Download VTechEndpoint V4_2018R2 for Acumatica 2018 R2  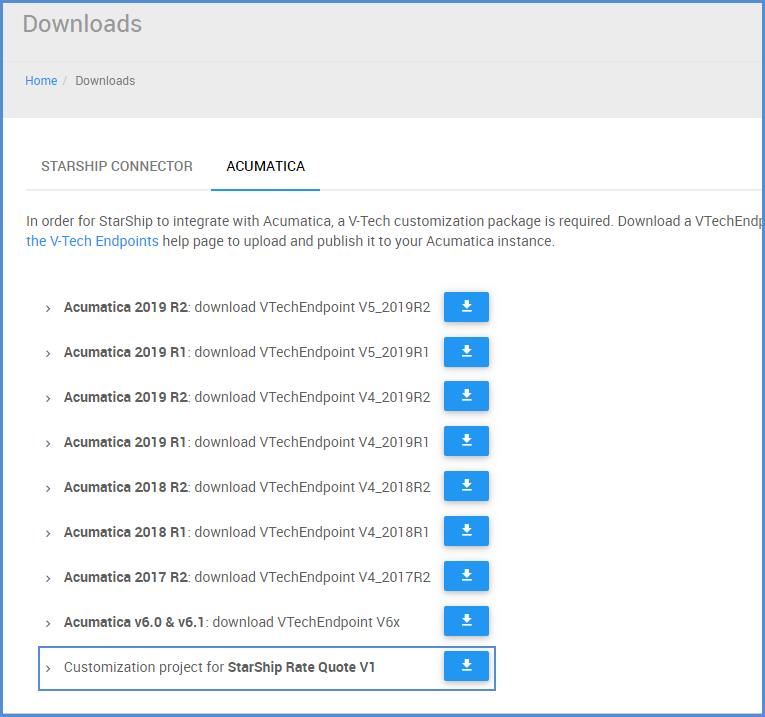pos(466,486)
